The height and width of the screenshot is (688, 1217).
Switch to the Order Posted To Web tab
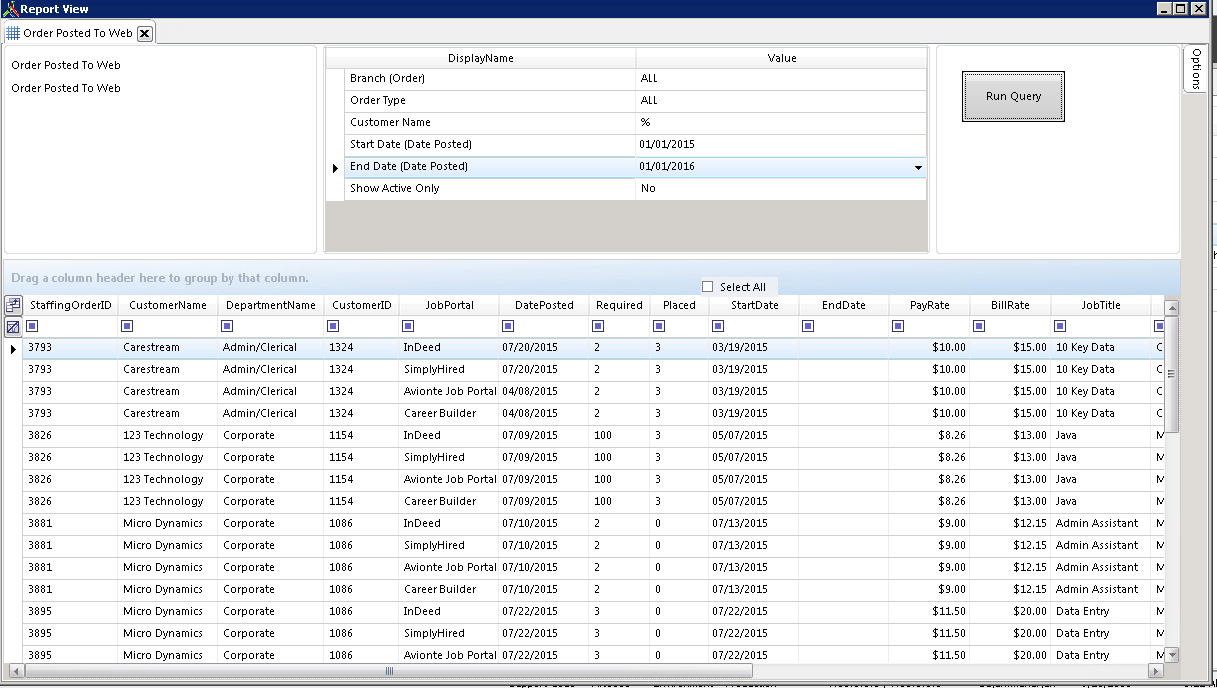78,33
